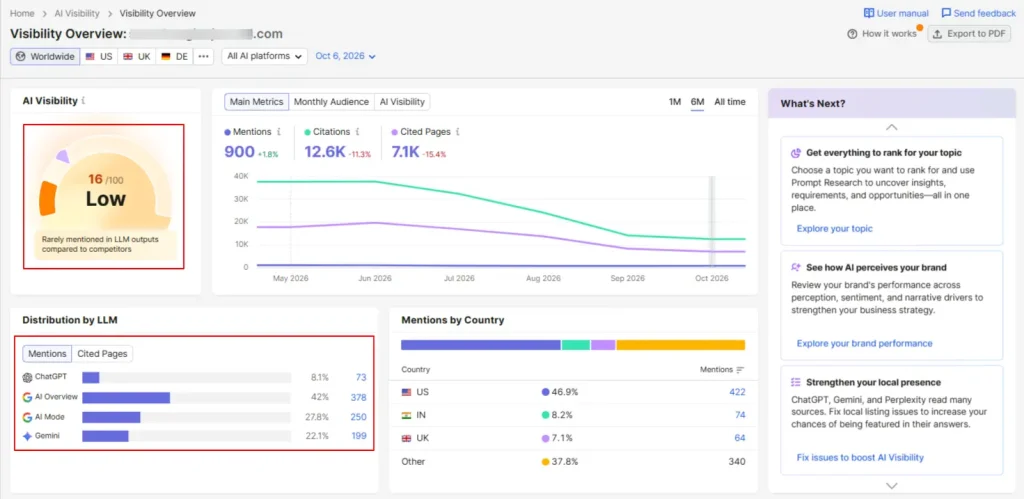Click Fix issues to boost AI Visibility

860,457
